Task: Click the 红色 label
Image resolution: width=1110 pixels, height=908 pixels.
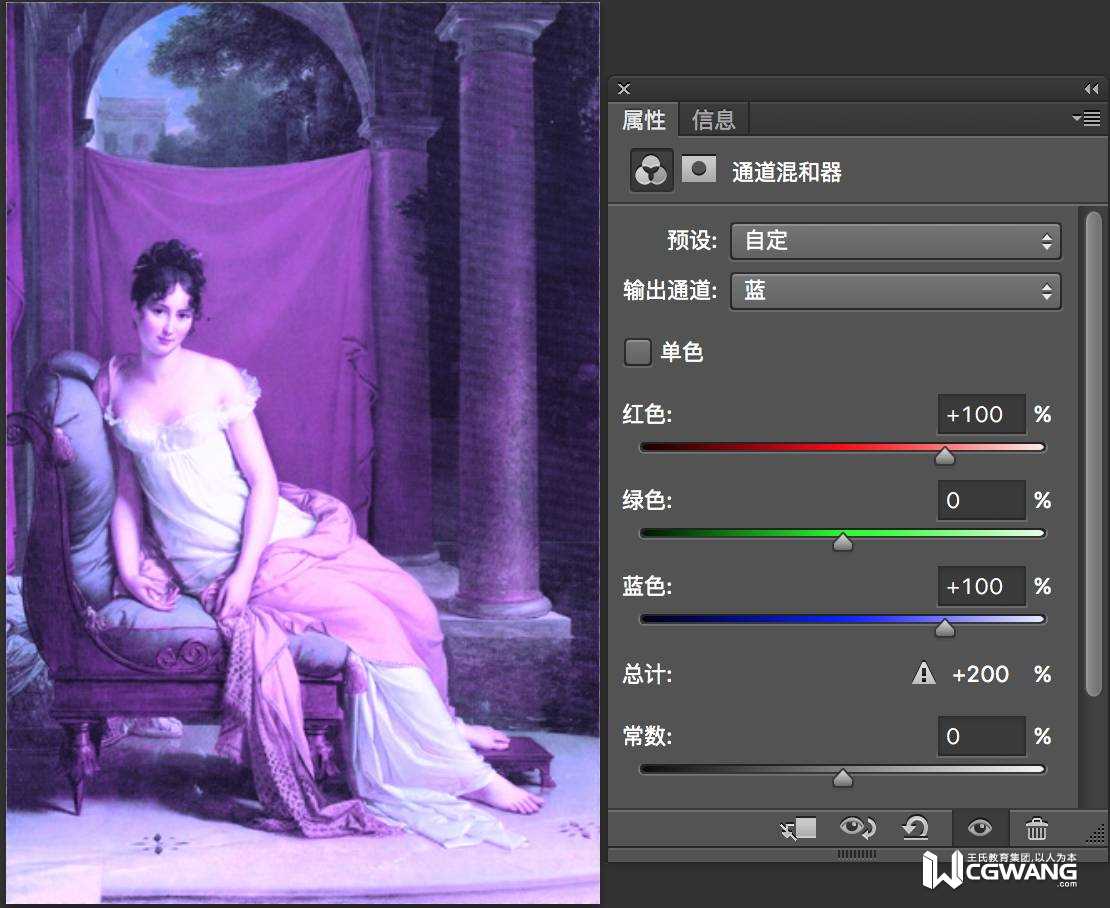Action: click(x=646, y=414)
